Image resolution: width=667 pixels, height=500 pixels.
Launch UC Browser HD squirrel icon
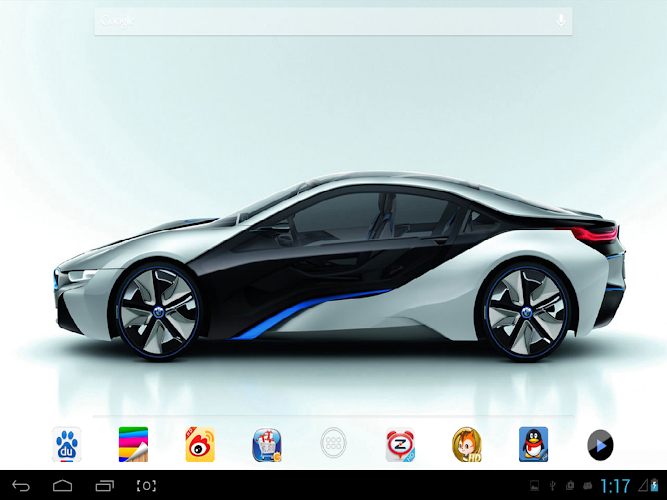[467, 445]
